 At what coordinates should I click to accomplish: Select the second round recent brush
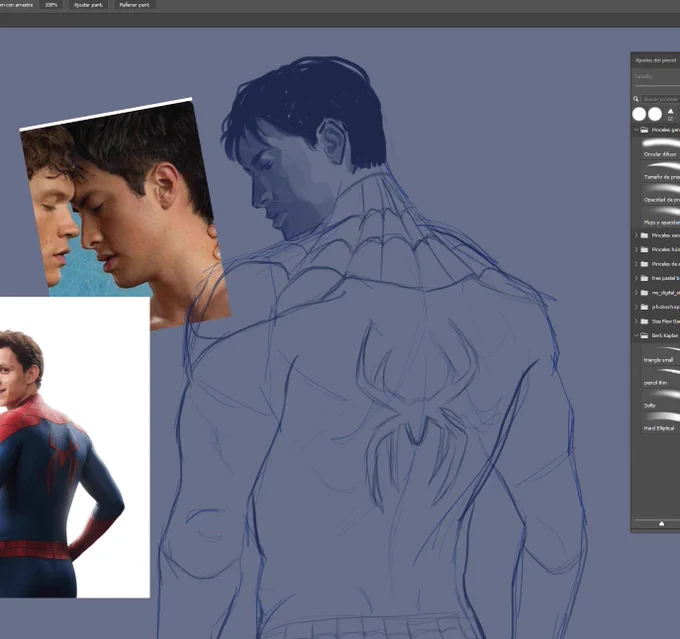tap(655, 114)
